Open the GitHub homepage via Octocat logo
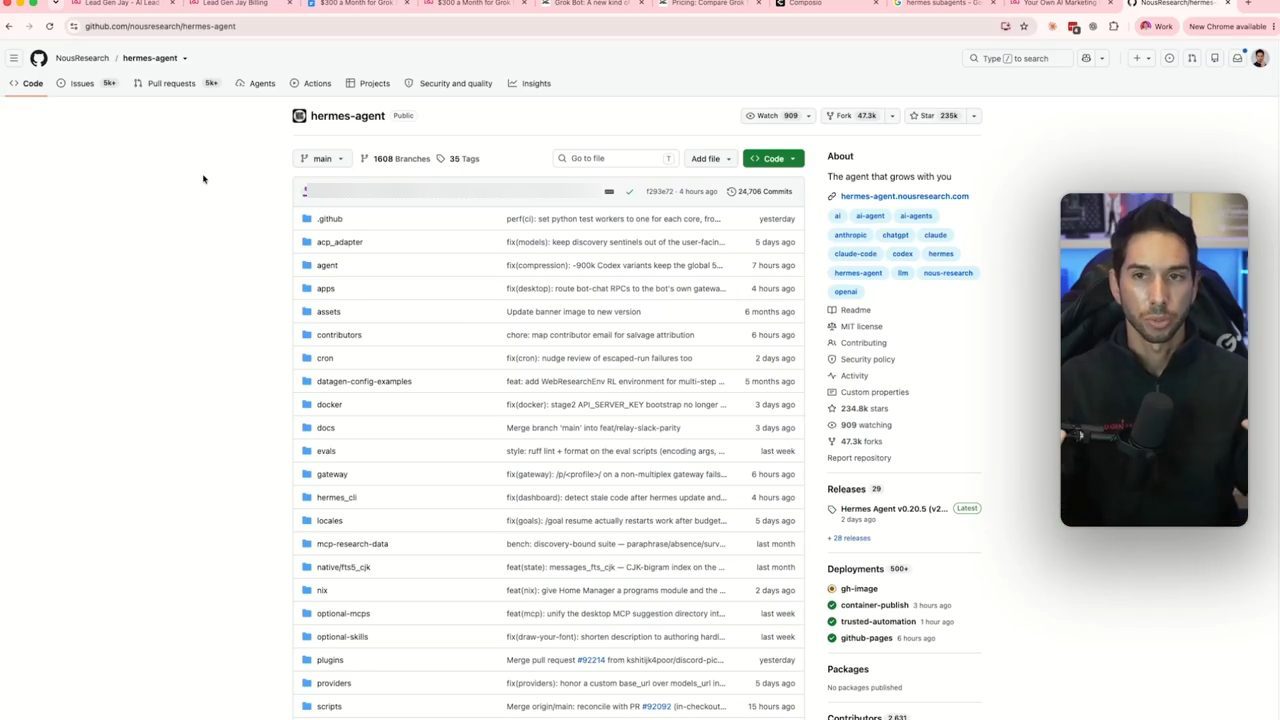The height and width of the screenshot is (720, 1280). click(x=39, y=58)
